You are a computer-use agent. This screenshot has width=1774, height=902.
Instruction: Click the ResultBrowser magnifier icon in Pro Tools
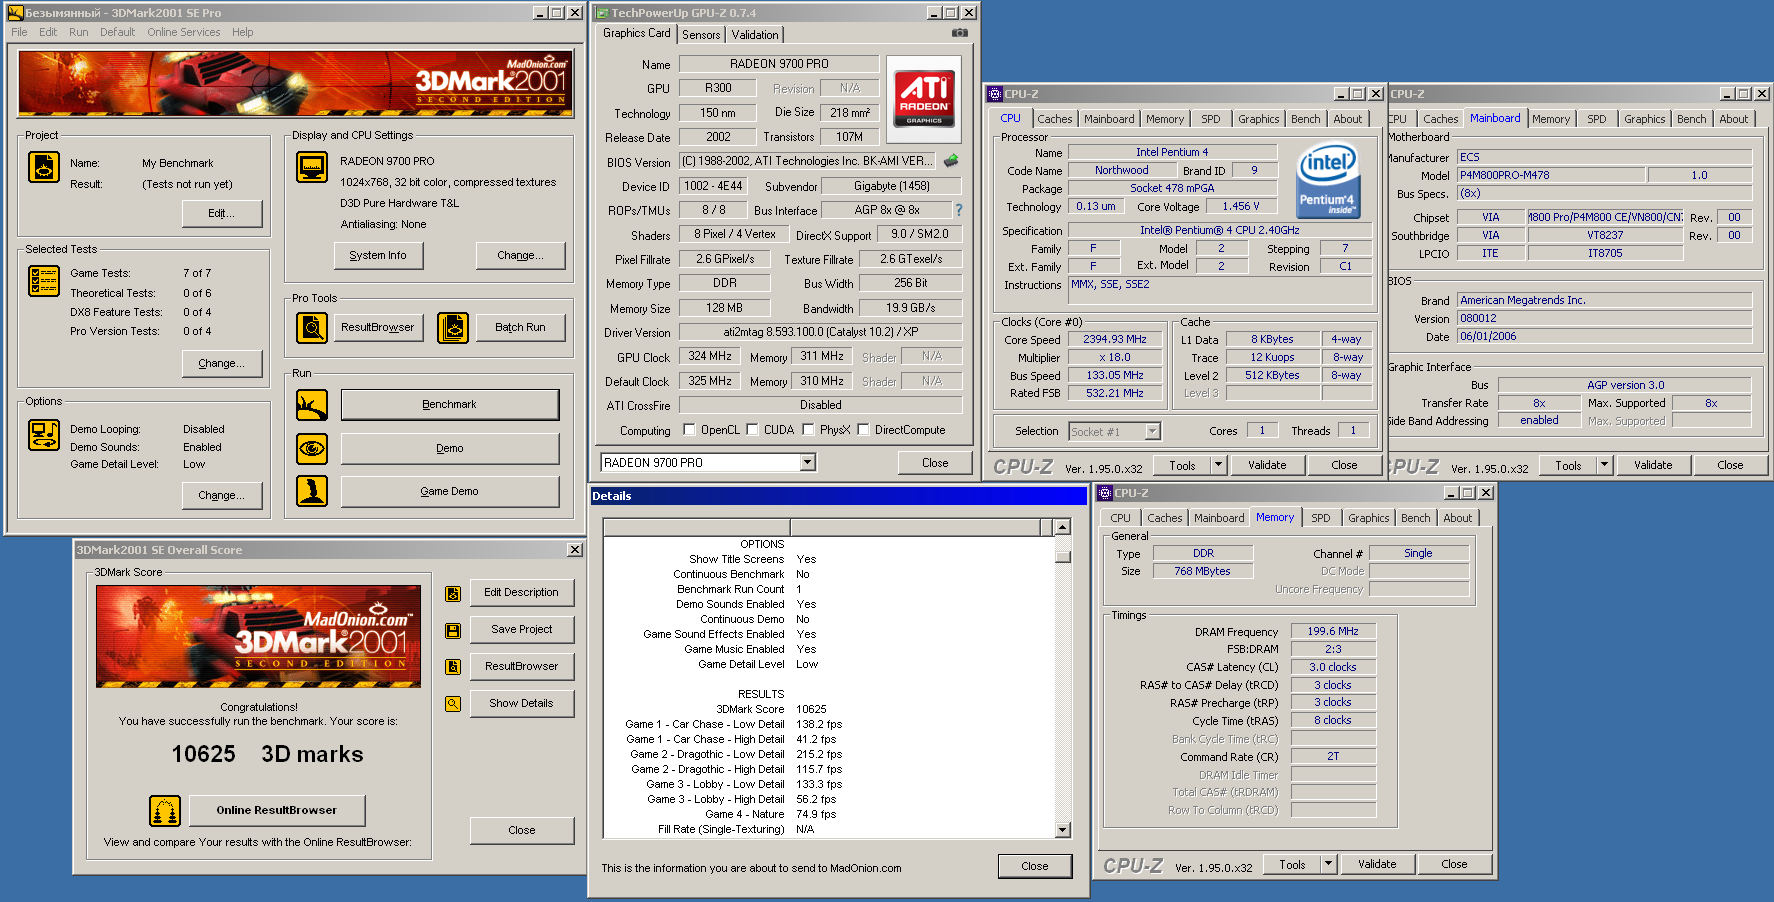(312, 328)
